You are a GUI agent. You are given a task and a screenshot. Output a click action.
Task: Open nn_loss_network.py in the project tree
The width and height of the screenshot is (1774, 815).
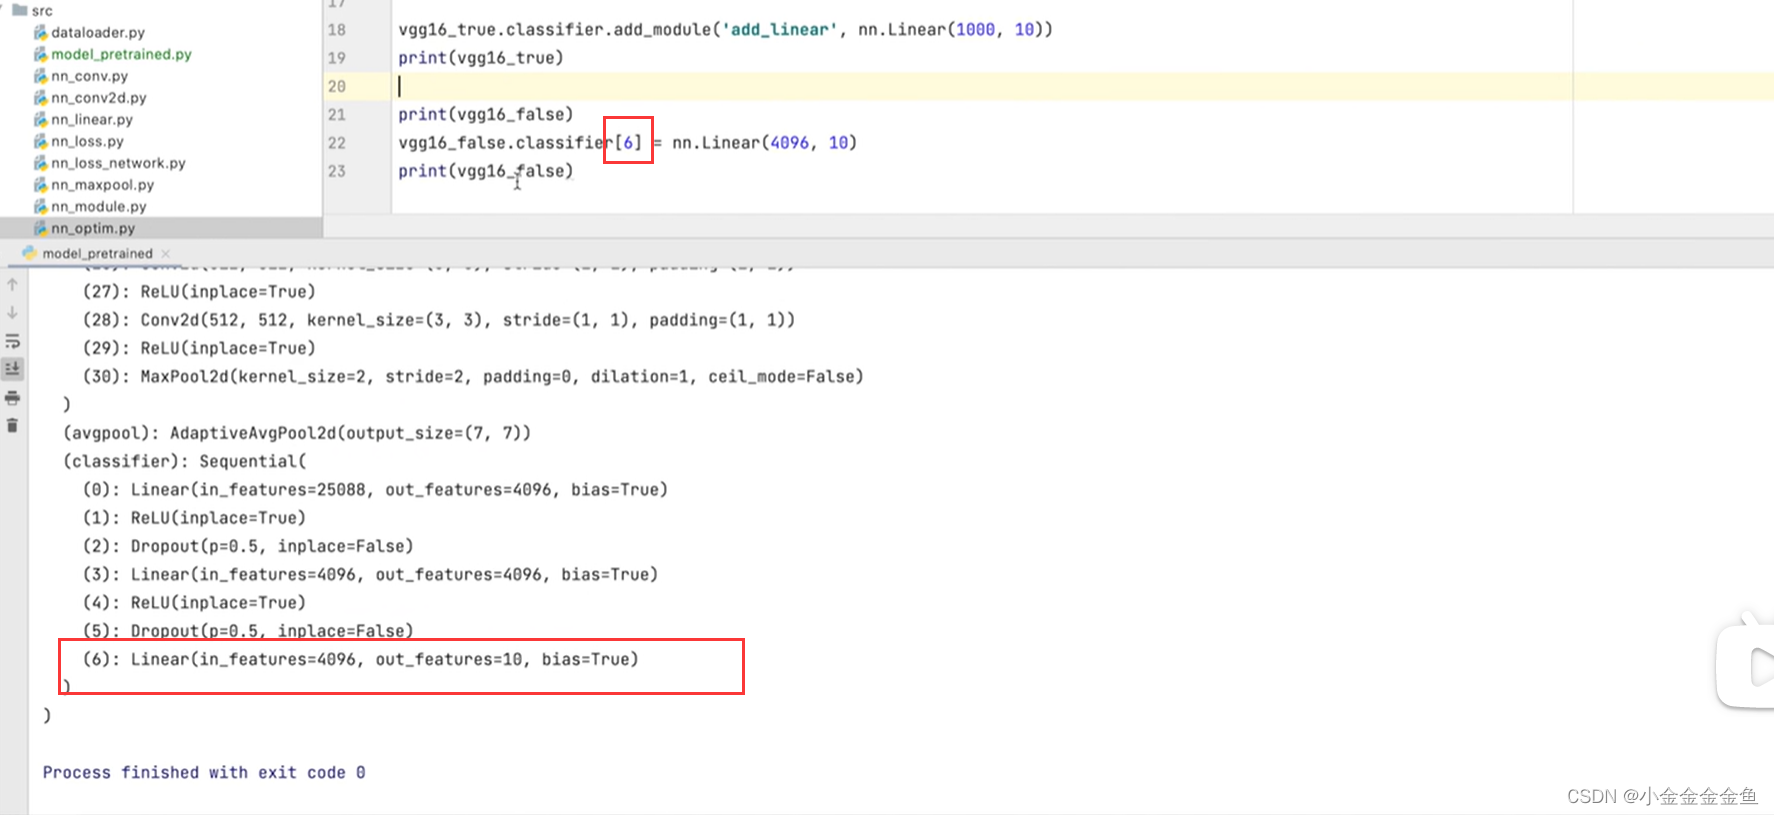(x=118, y=163)
